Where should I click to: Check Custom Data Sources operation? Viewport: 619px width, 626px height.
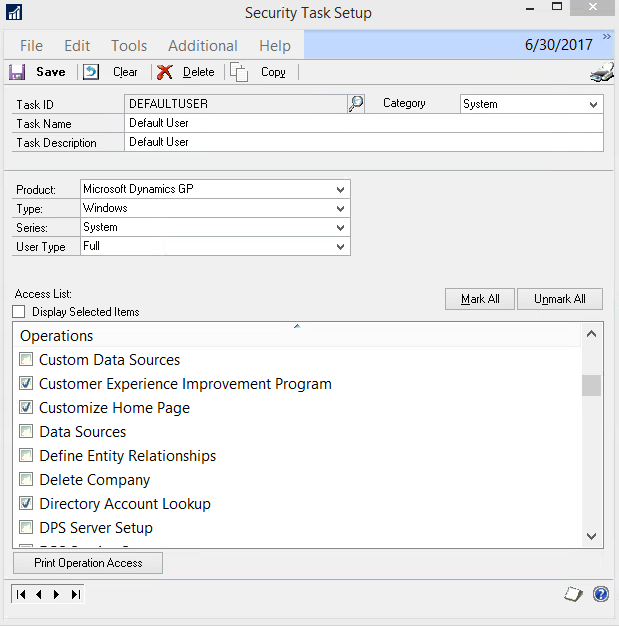tap(26, 359)
